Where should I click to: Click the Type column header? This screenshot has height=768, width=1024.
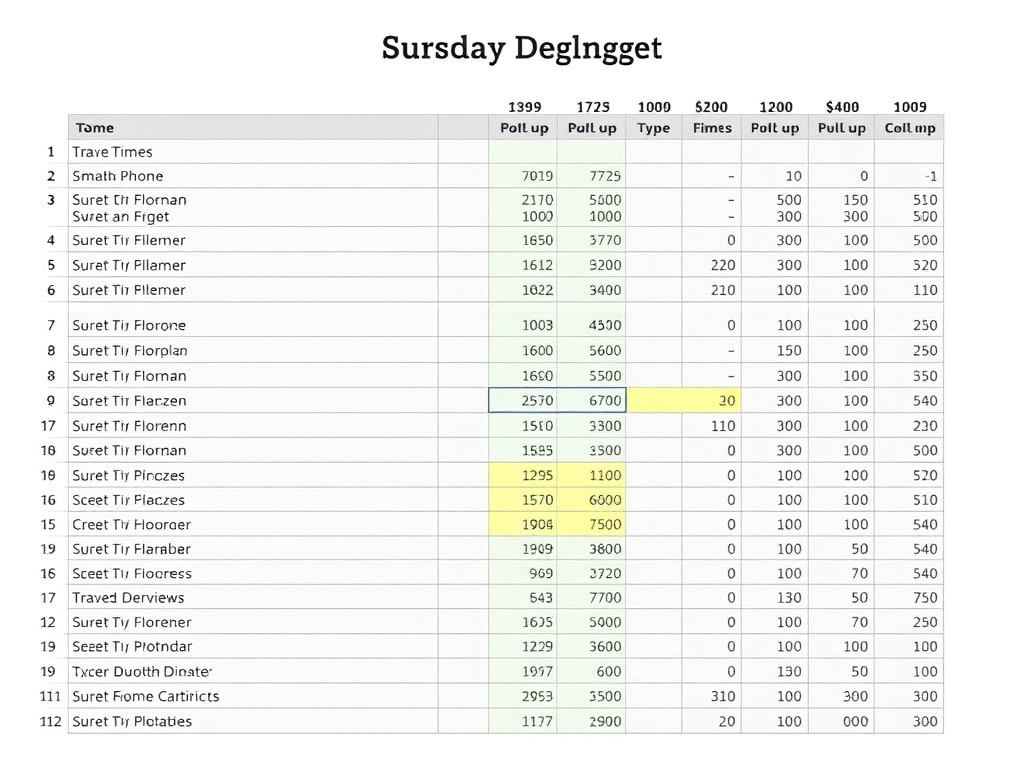[653, 128]
